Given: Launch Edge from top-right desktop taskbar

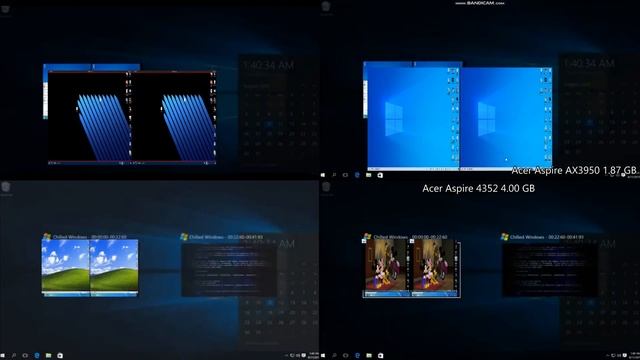Looking at the screenshot, I should (x=357, y=175).
